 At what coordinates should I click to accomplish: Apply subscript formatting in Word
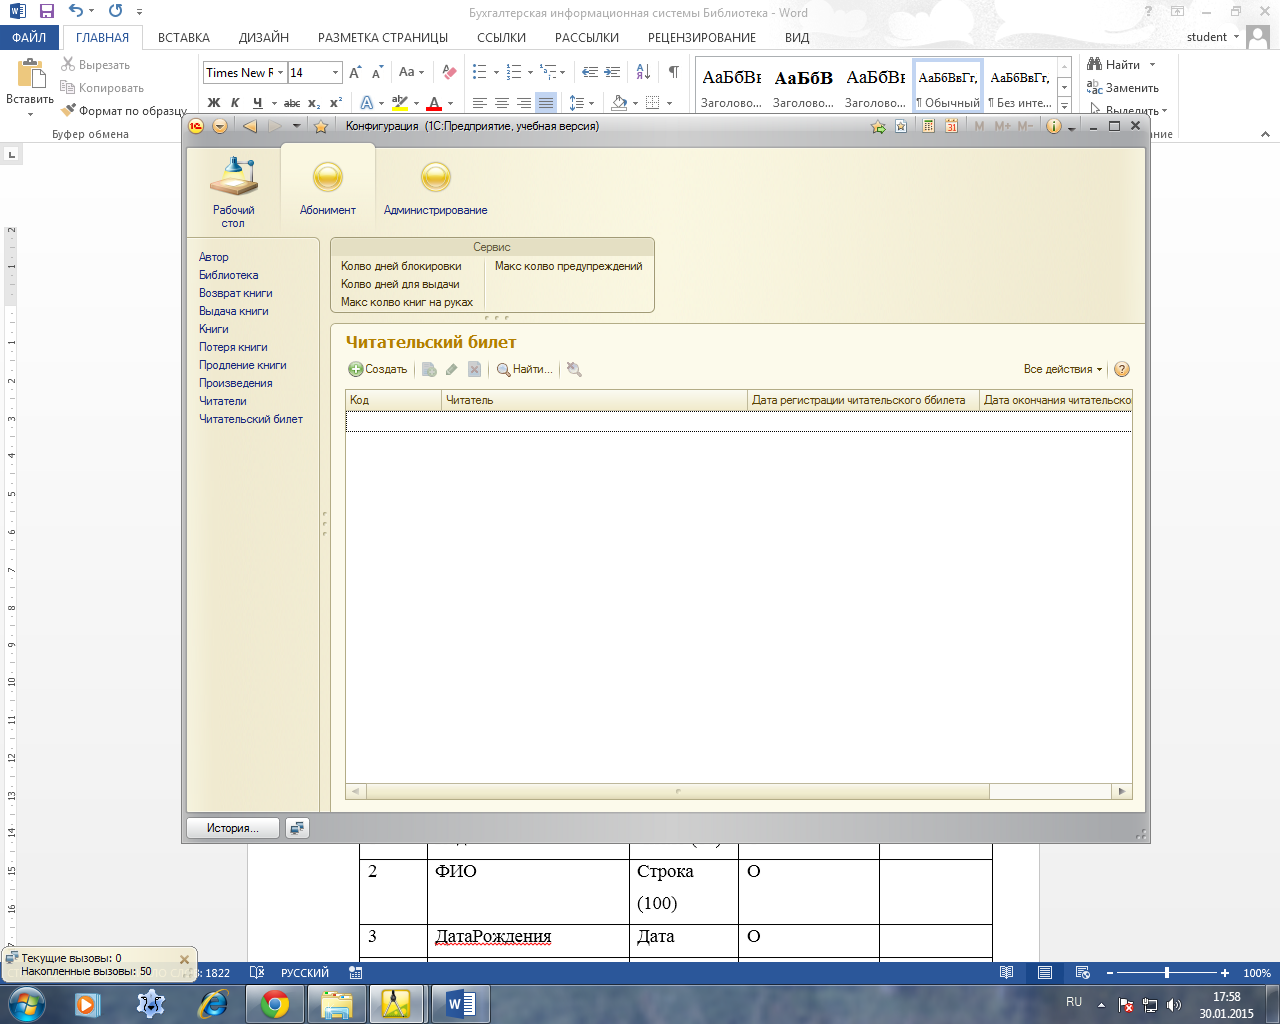pos(314,103)
